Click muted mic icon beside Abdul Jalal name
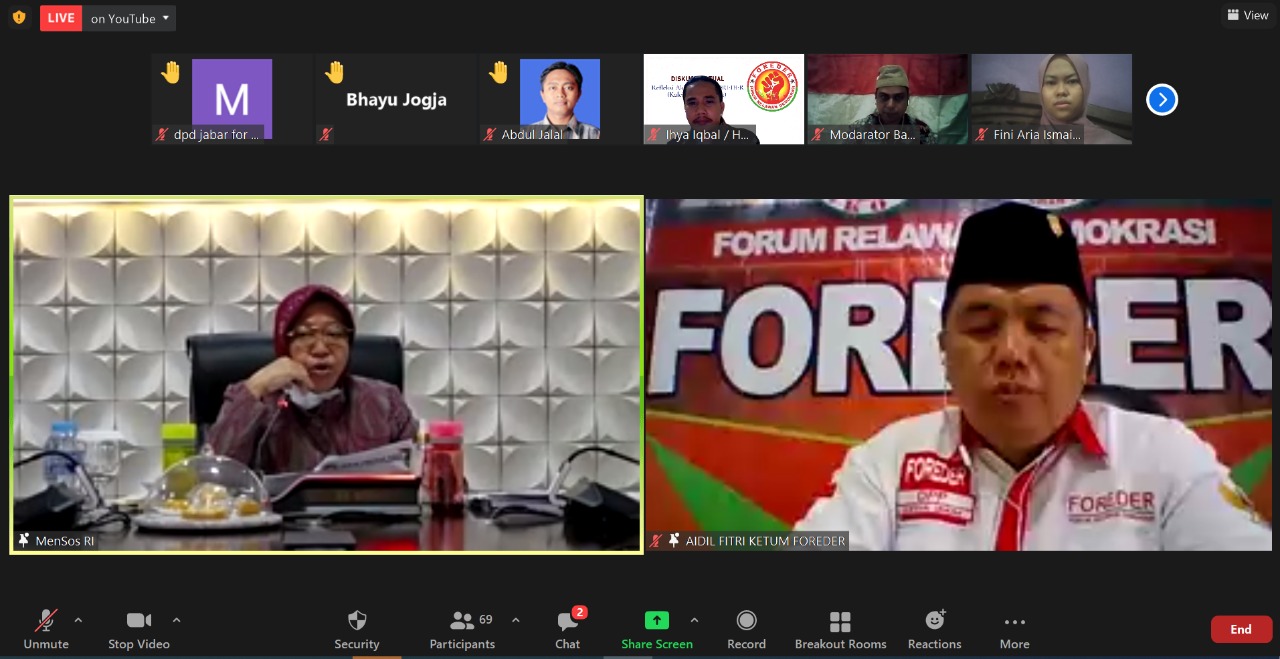This screenshot has height=659, width=1280. (x=490, y=134)
